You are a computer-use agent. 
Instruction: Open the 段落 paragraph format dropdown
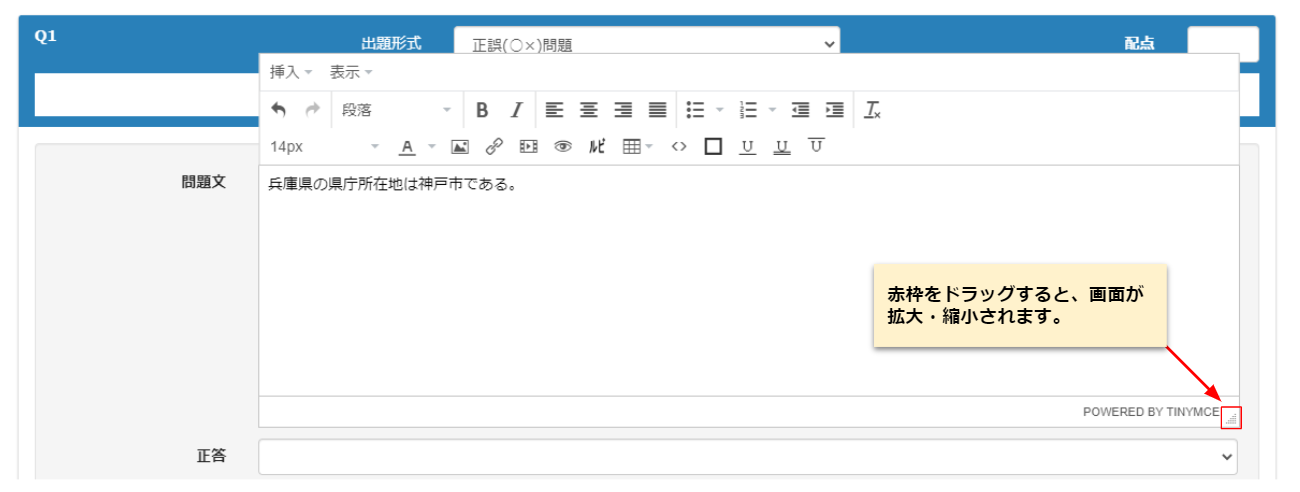pos(396,110)
